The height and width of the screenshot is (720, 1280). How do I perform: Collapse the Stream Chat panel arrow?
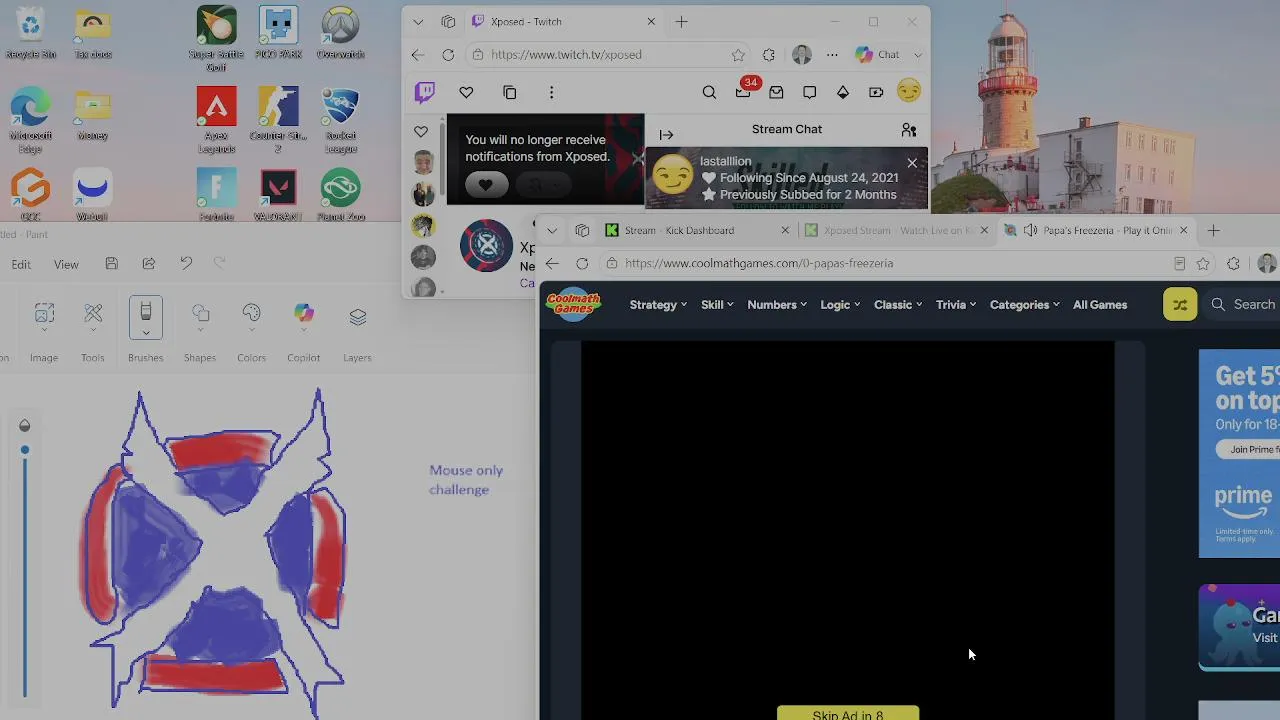[x=666, y=134]
